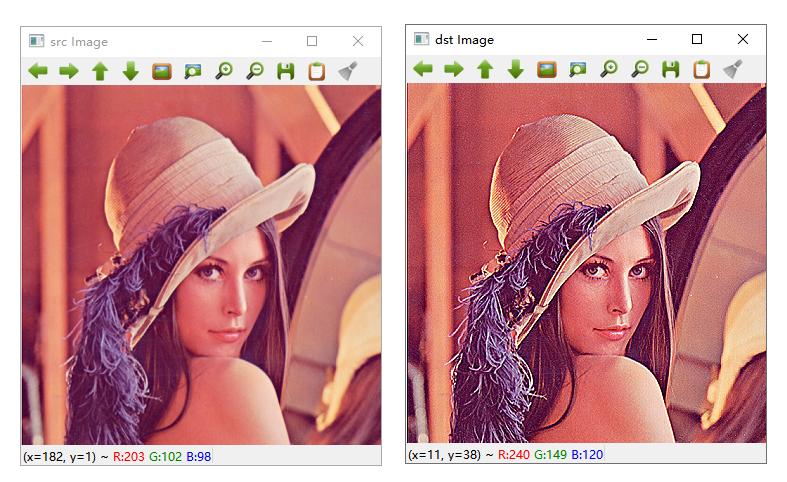Screen dimensions: 787x482
Task: Click R:203 value in src status bar
Action: click(129, 457)
